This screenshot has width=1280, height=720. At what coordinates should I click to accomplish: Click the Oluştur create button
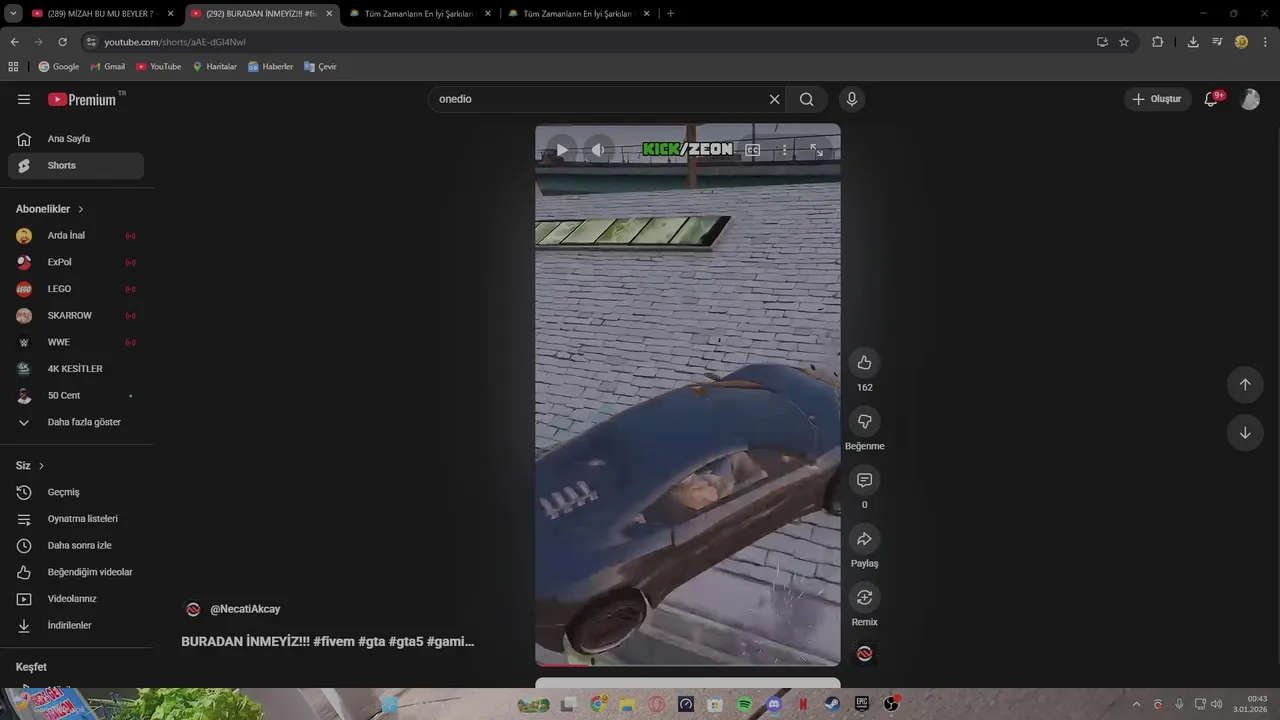coord(1157,99)
